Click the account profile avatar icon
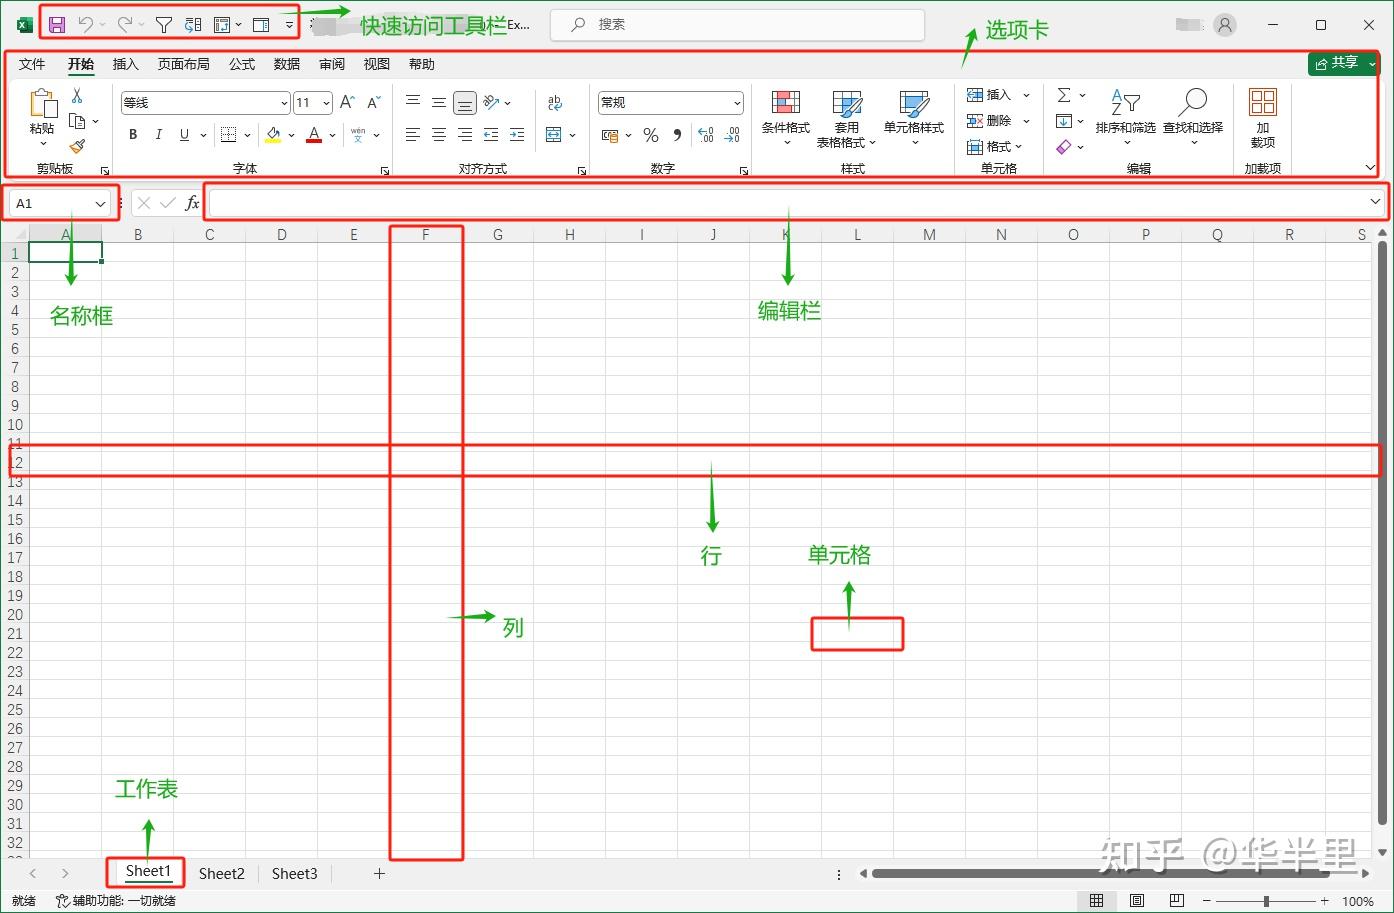1394x913 pixels. coord(1225,25)
